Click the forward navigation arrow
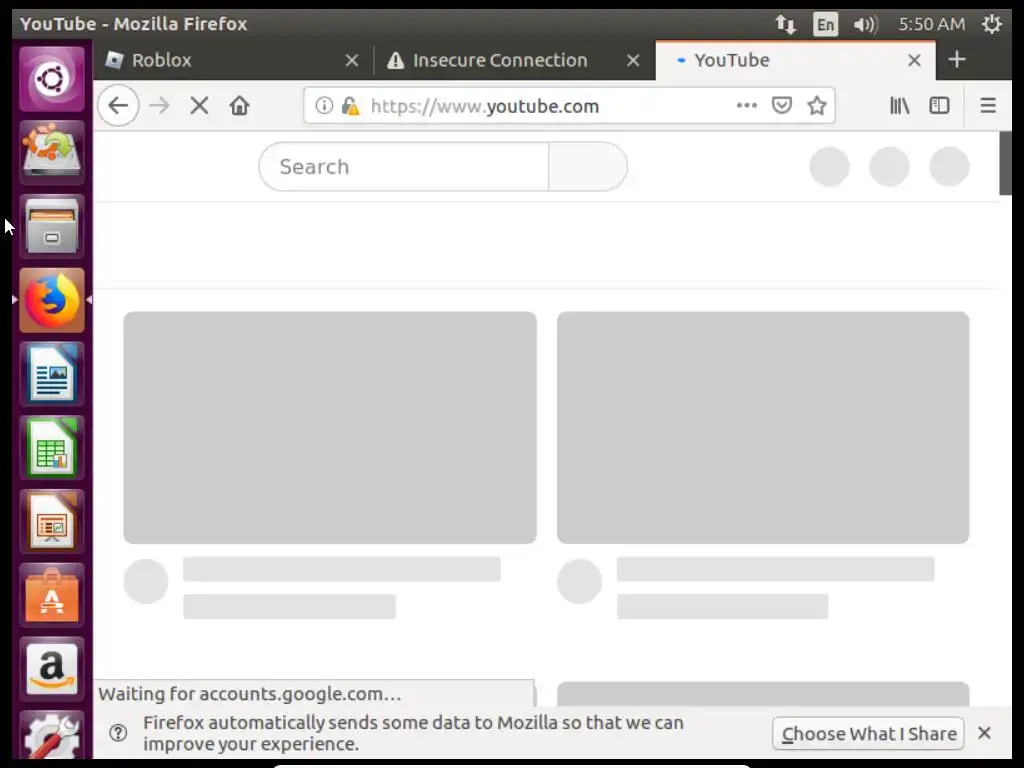The image size is (1024, 768). (x=159, y=105)
